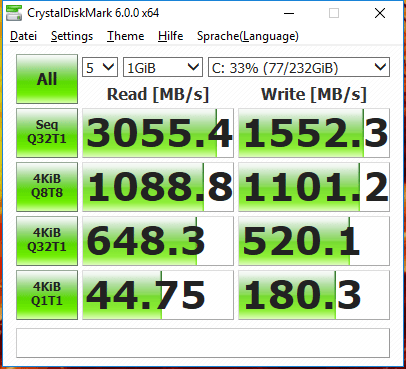406x369 pixels.
Task: Open the Theme menu
Action: (x=125, y=36)
